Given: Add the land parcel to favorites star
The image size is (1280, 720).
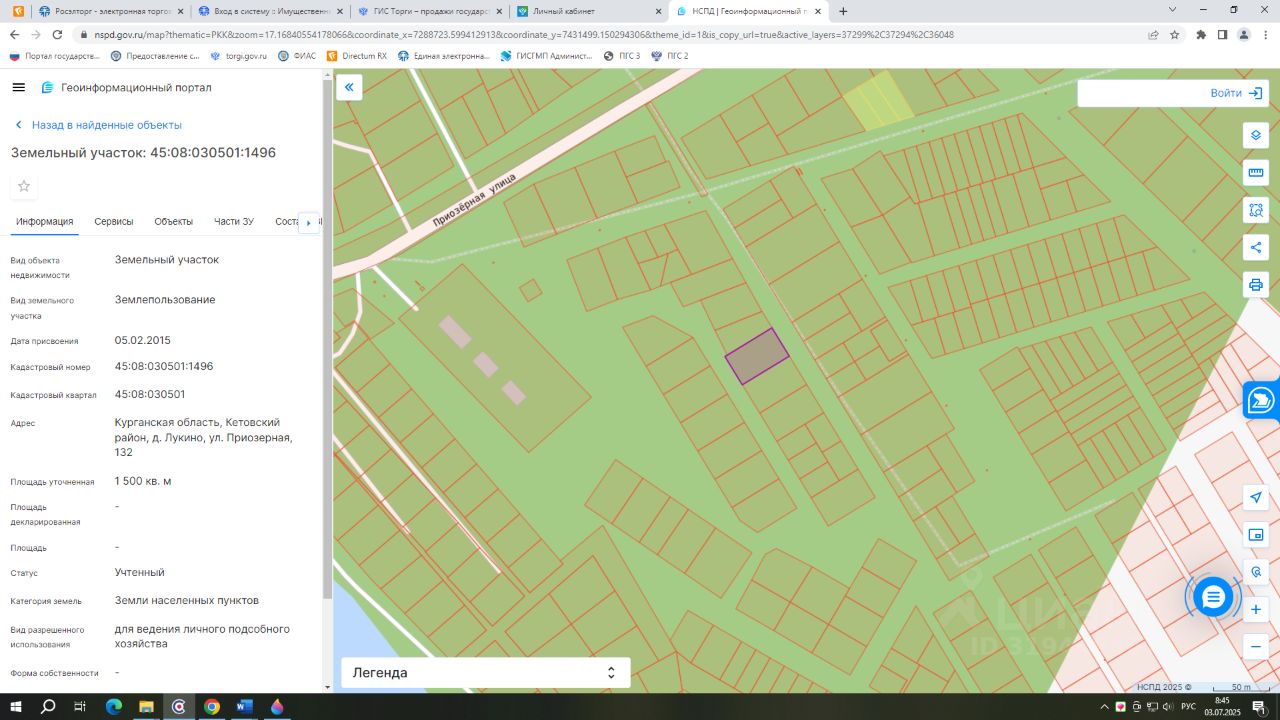Looking at the screenshot, I should pos(24,186).
